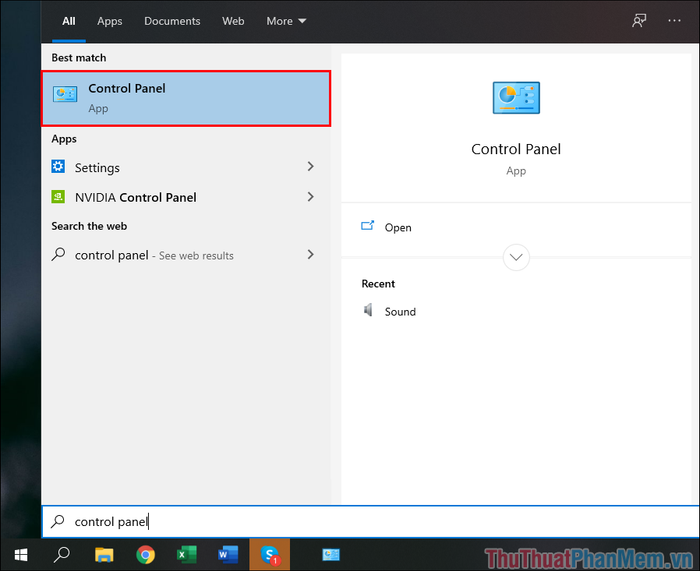Click the NVIDIA Control Panel green icon

point(58,196)
